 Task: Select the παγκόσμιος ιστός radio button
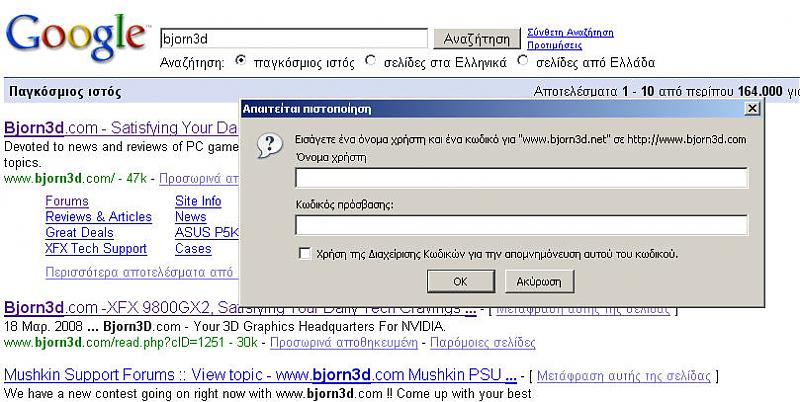240,61
